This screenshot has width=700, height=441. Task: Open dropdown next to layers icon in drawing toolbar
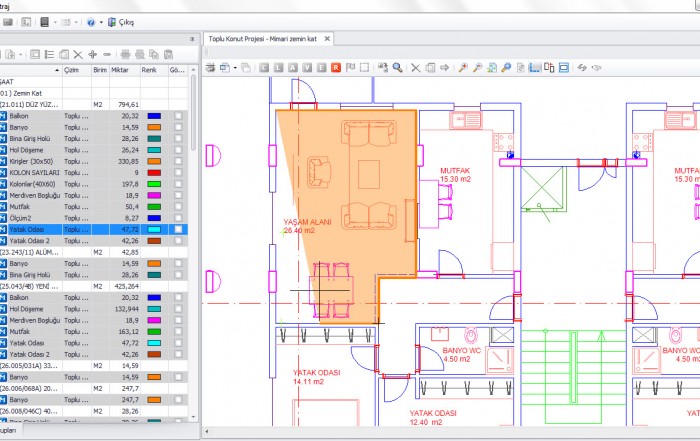click(x=234, y=68)
